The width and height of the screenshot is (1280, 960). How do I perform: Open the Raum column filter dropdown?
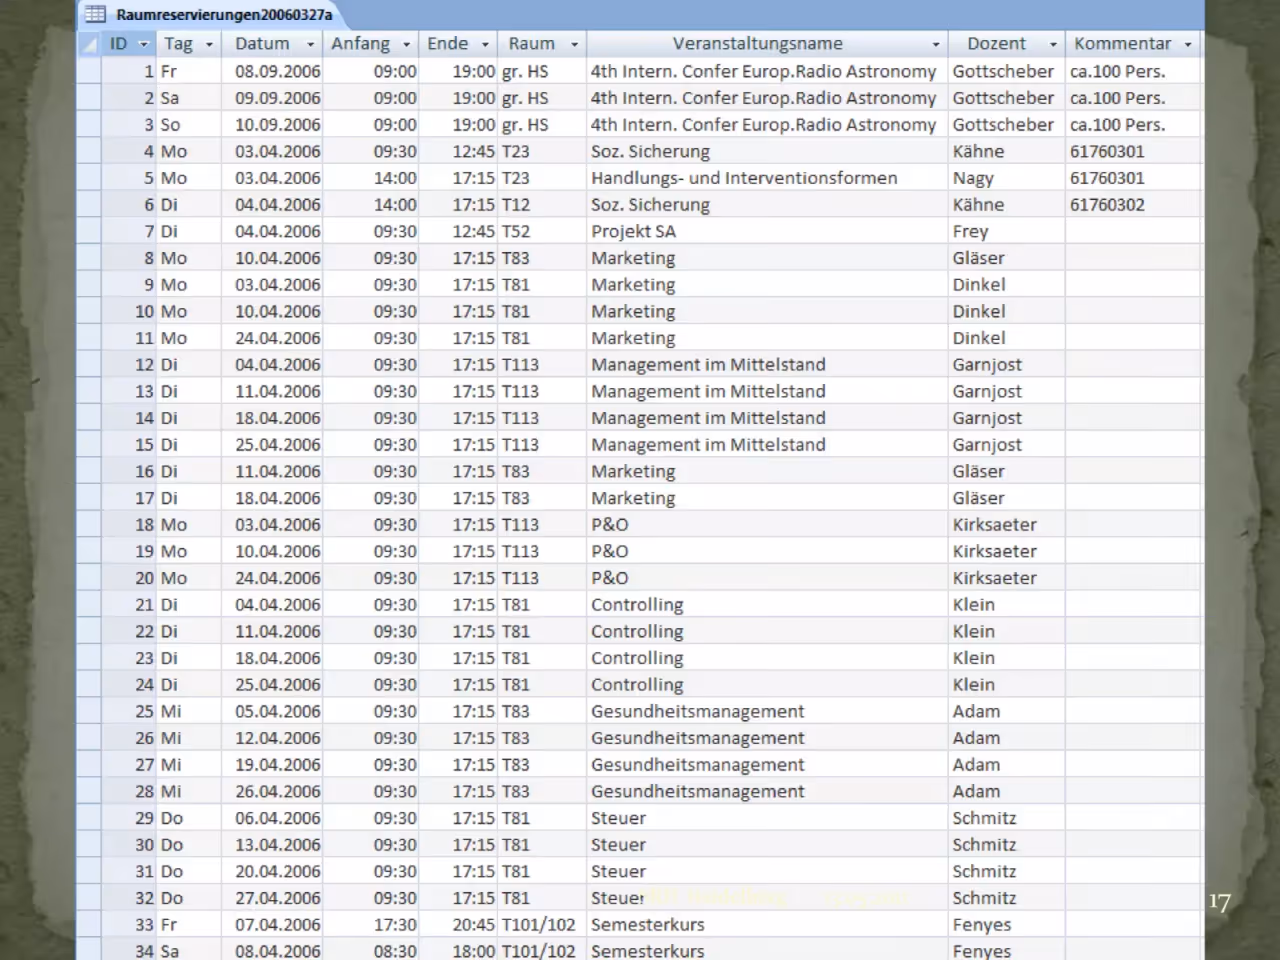(x=574, y=44)
